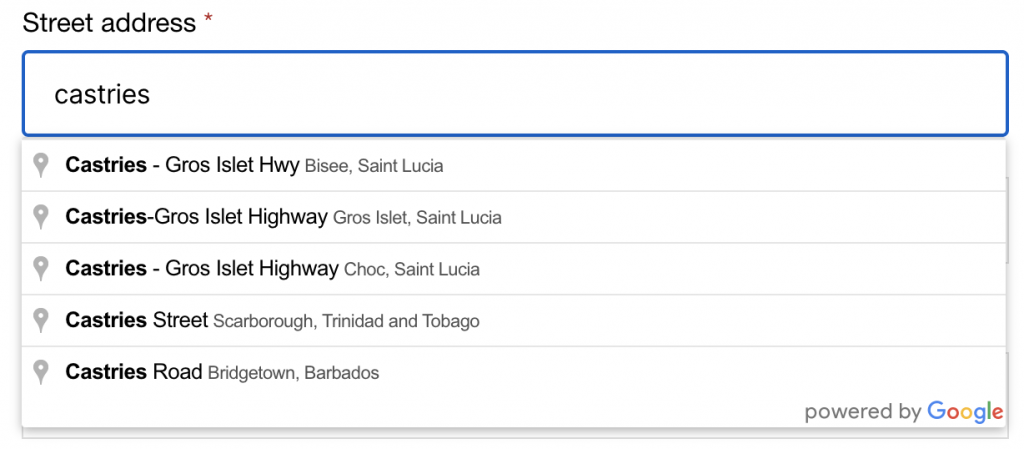Click the Street address label
1024x449 pixels.
pos(109,23)
